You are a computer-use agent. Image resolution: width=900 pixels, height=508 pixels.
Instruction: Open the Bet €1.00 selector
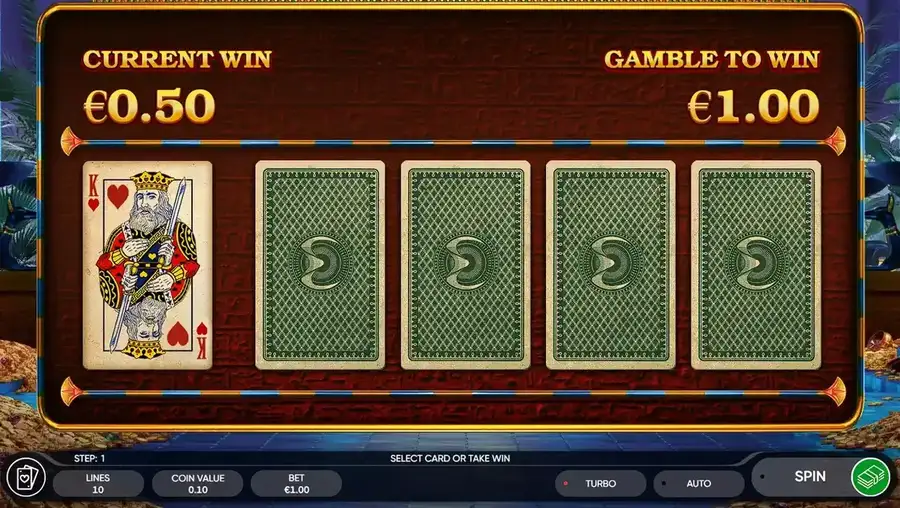click(297, 483)
